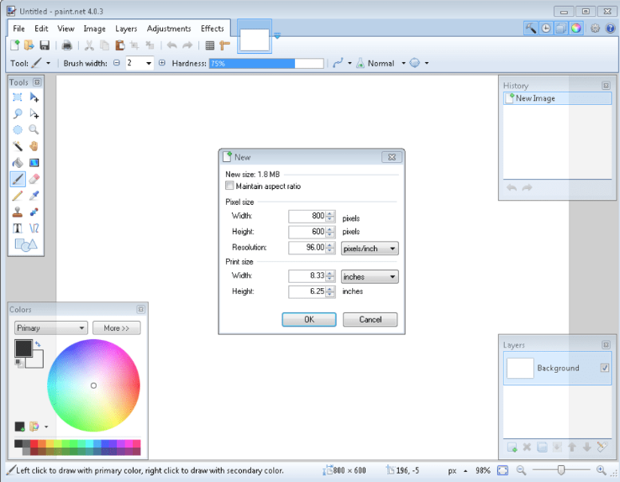Screen dimensions: 620x482
Task: Click the Paste toolbar icon
Action: click(x=120, y=45)
